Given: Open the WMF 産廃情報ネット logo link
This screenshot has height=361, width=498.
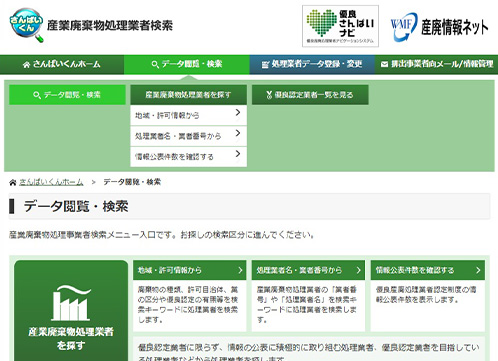Looking at the screenshot, I should pyautogui.click(x=439, y=27).
